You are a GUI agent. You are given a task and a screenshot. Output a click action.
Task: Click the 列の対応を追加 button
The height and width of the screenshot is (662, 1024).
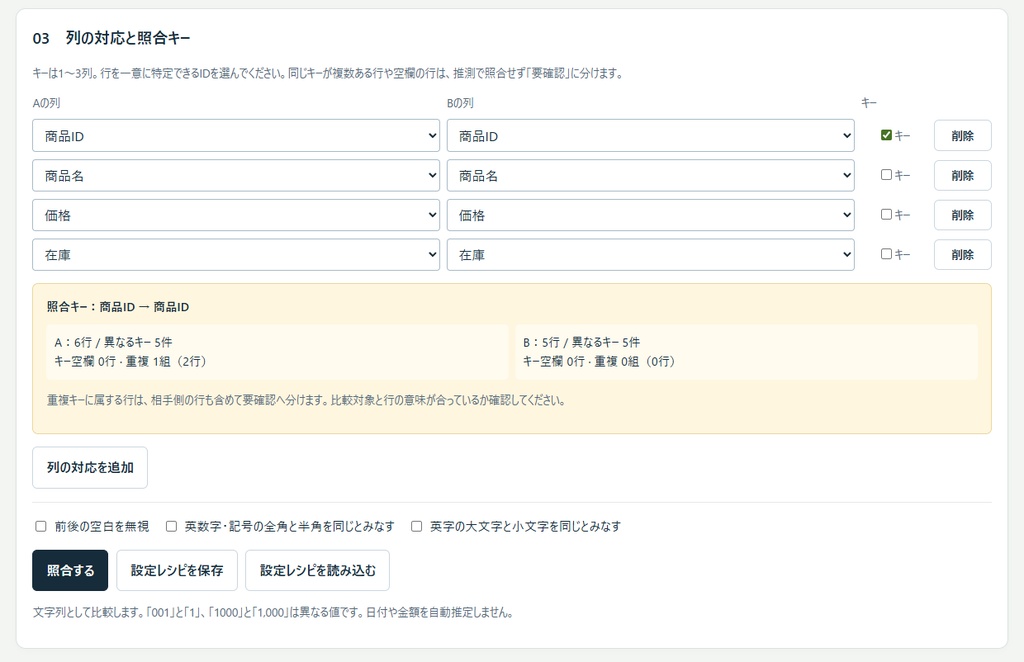coord(90,467)
